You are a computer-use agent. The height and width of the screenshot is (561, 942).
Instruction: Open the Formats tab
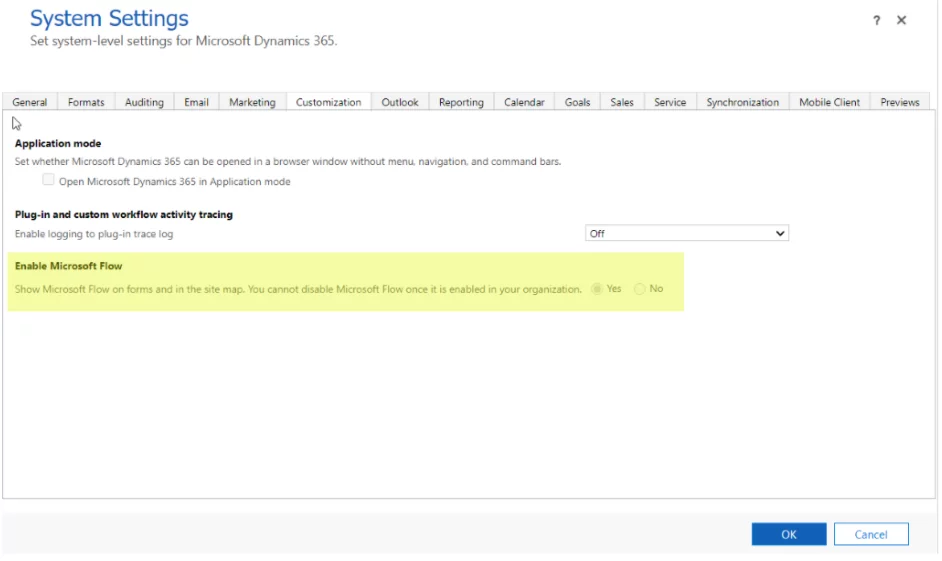click(86, 102)
